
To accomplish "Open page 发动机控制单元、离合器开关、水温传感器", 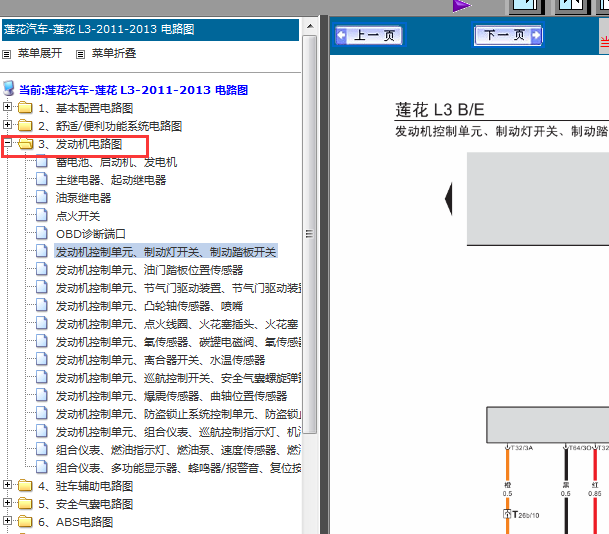I will tap(160, 360).
